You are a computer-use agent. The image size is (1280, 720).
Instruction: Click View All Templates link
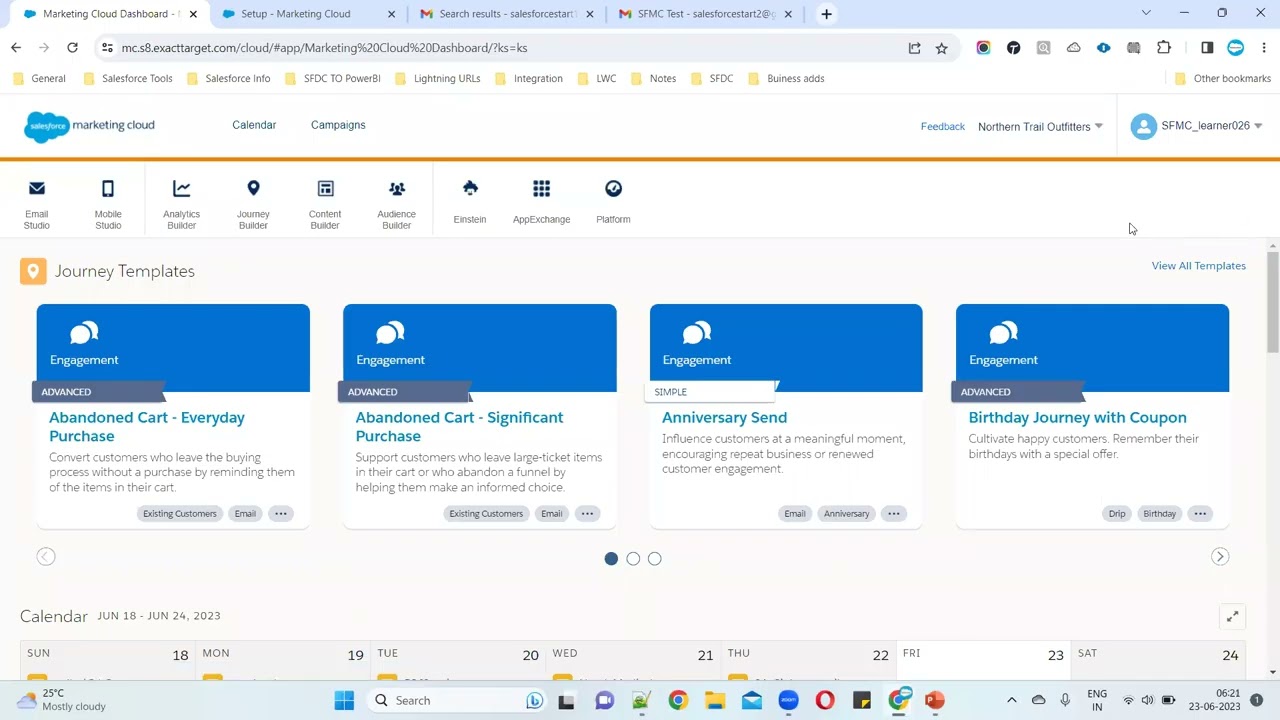1198,265
